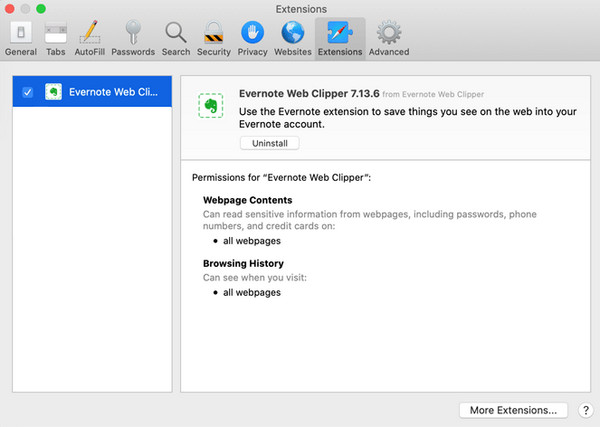600x427 pixels.
Task: Open the General preferences pane
Action: click(x=21, y=38)
